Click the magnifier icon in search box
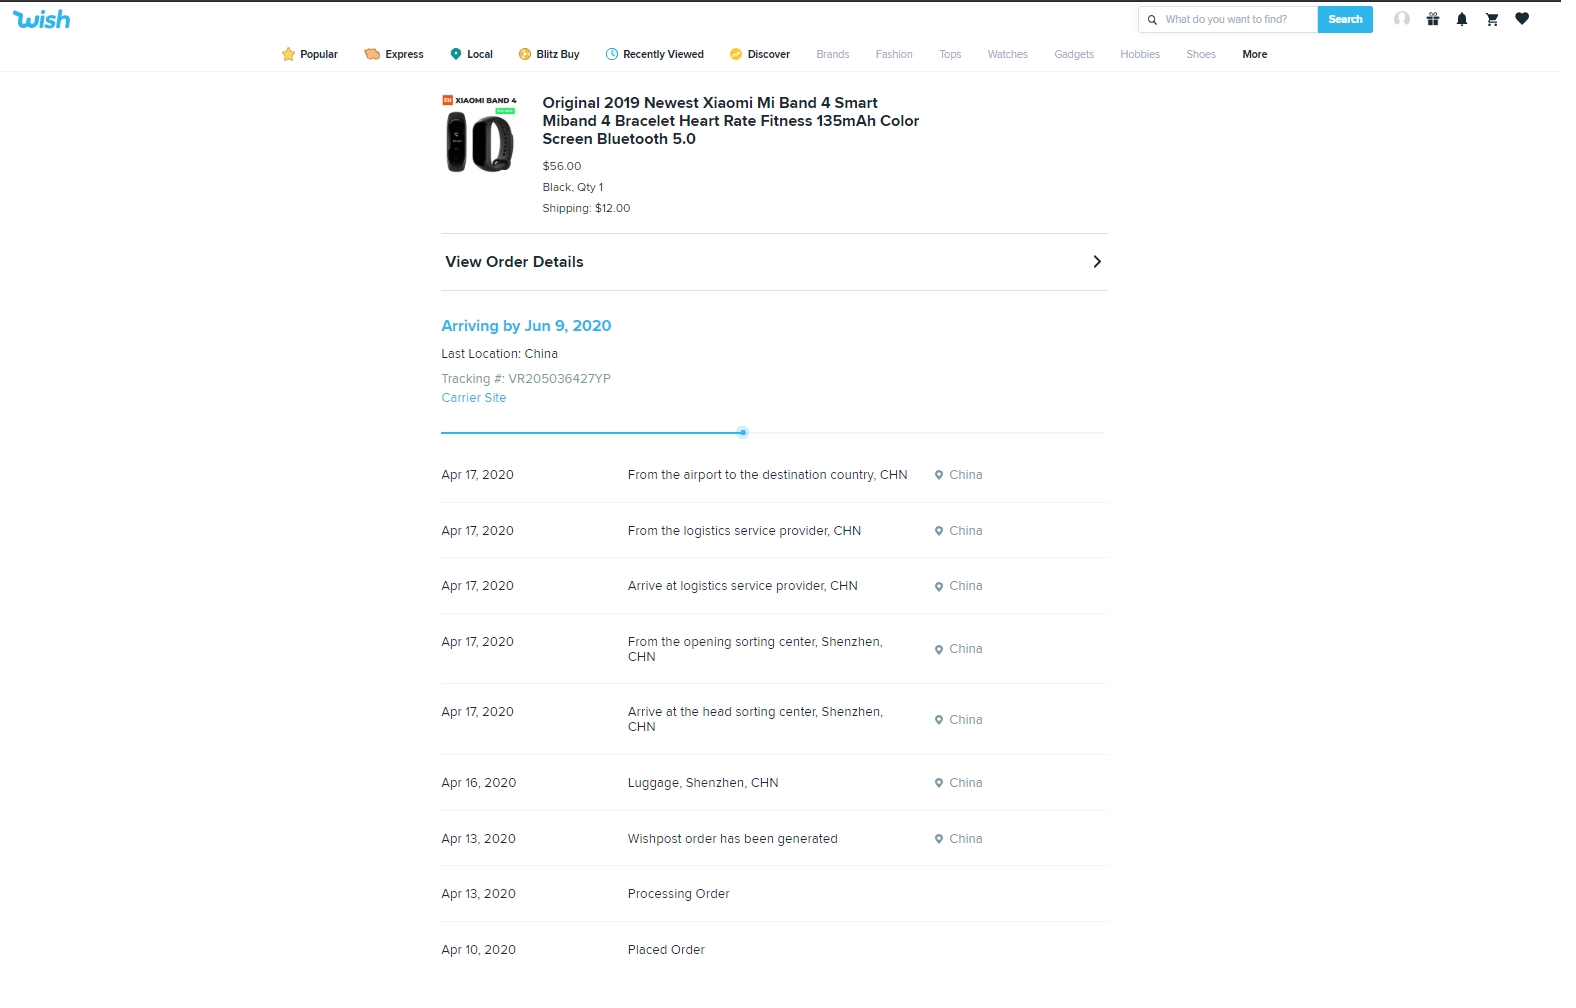This screenshot has height=1008, width=1576. 1152,20
